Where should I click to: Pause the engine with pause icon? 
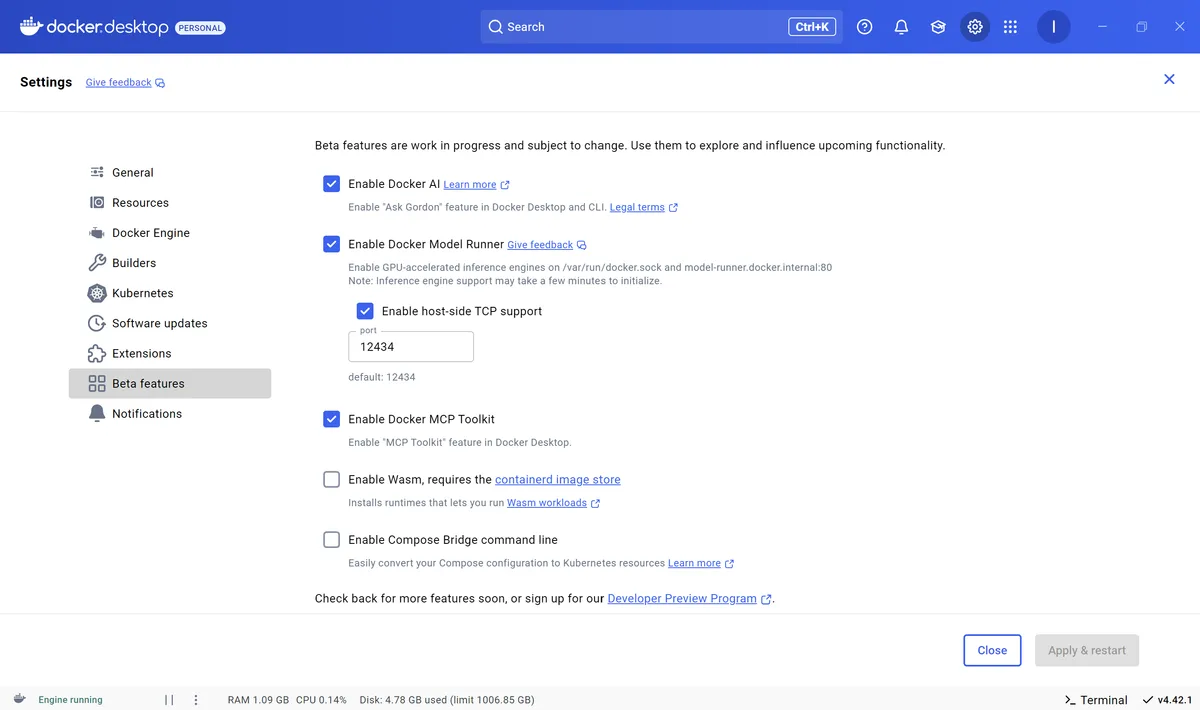[x=169, y=700]
